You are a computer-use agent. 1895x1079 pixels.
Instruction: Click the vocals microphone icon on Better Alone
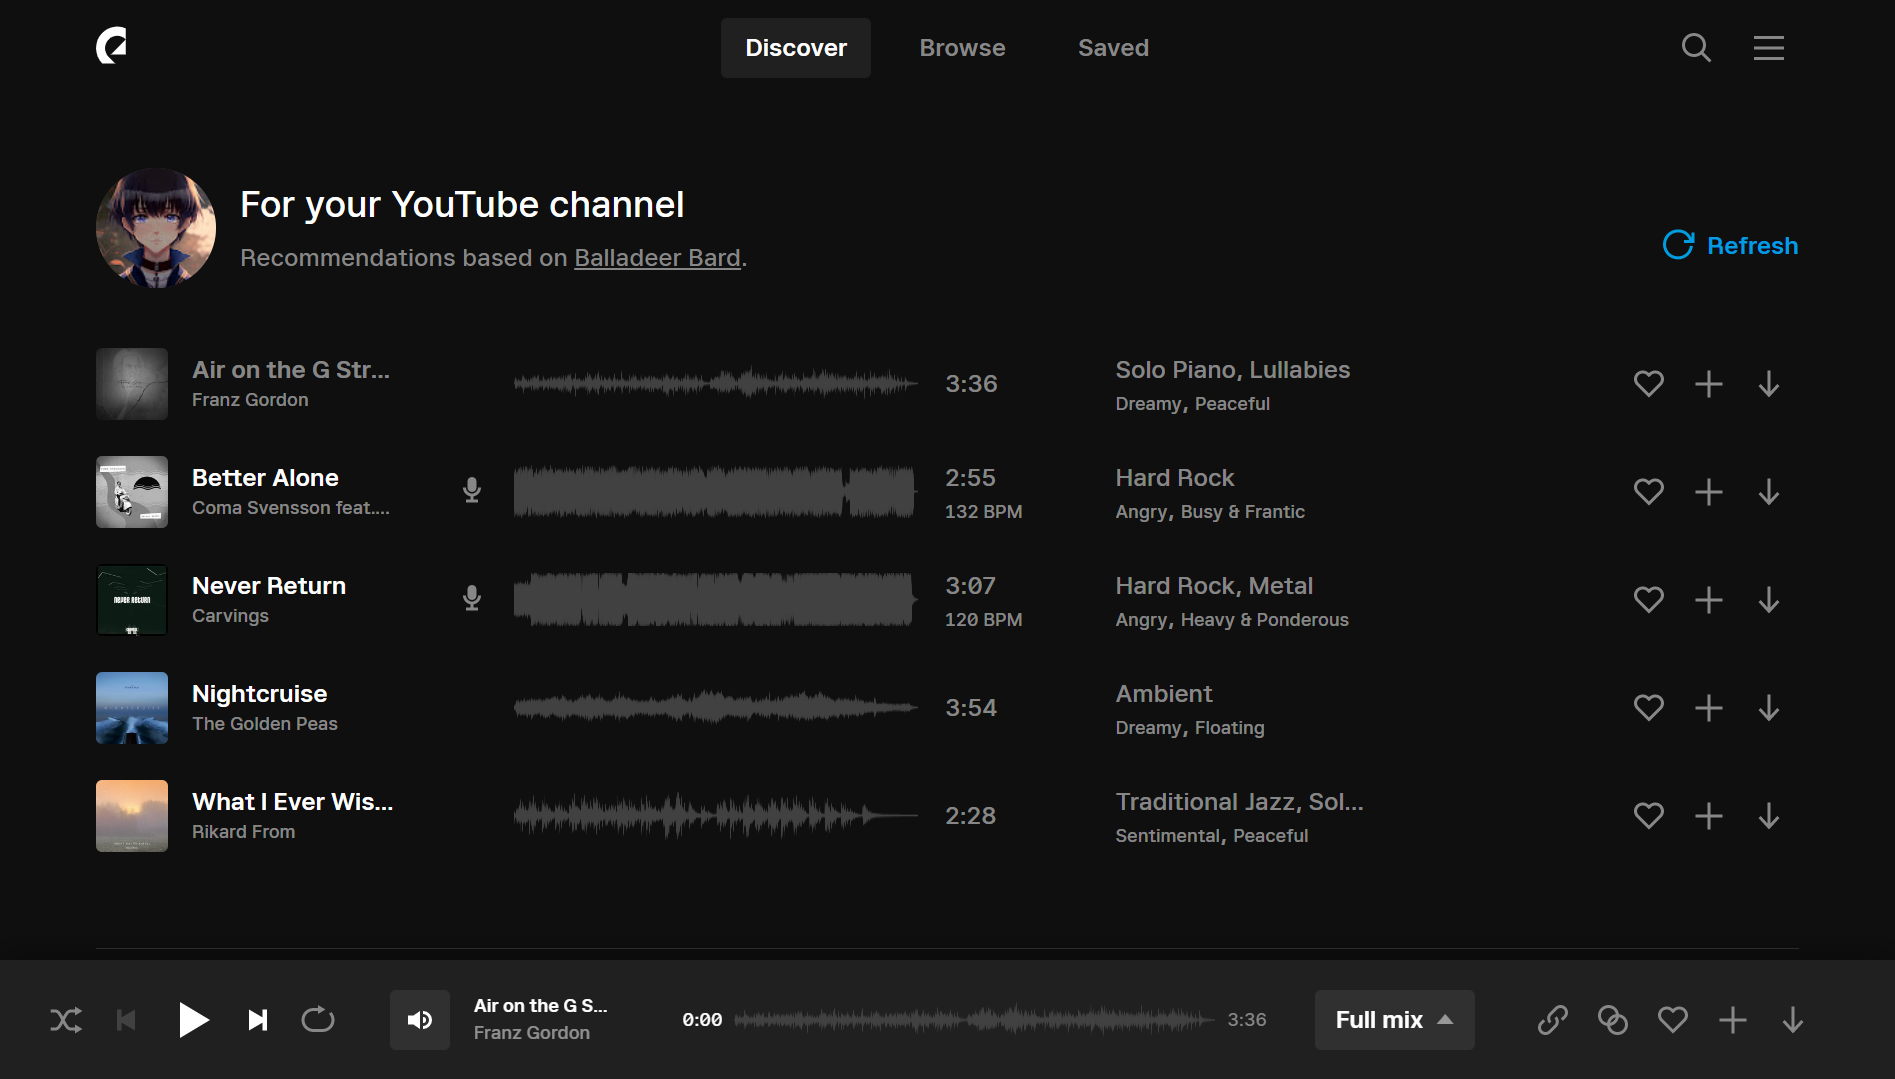(472, 490)
